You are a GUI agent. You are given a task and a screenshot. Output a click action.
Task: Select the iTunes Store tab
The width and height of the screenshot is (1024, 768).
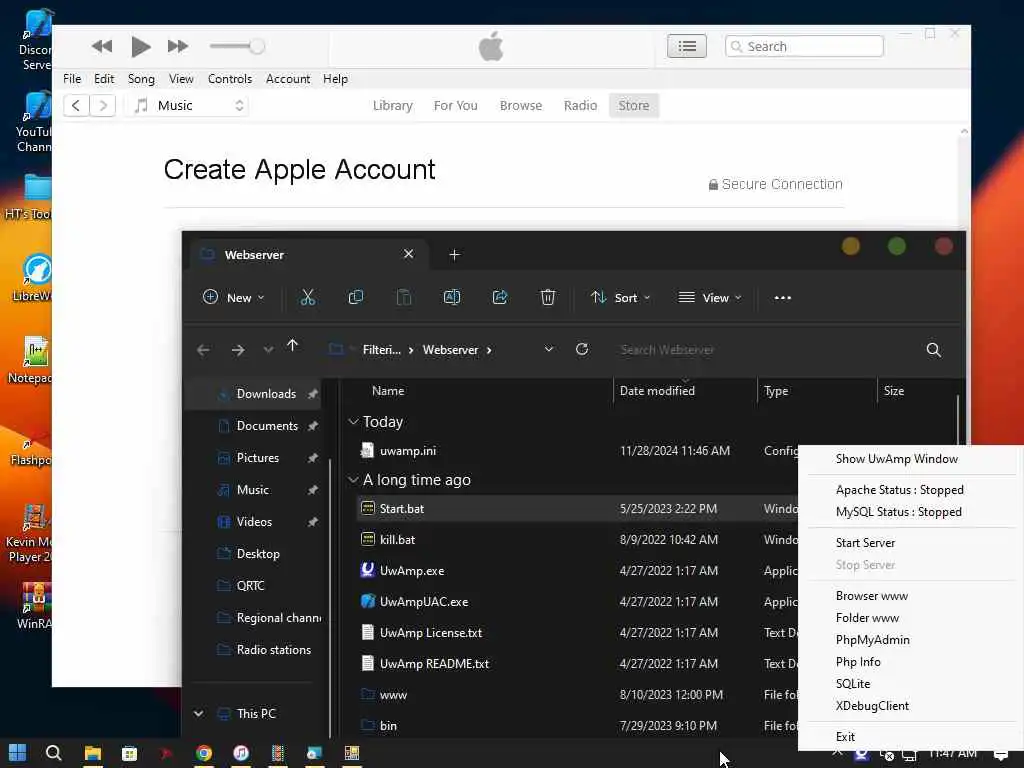pos(633,105)
